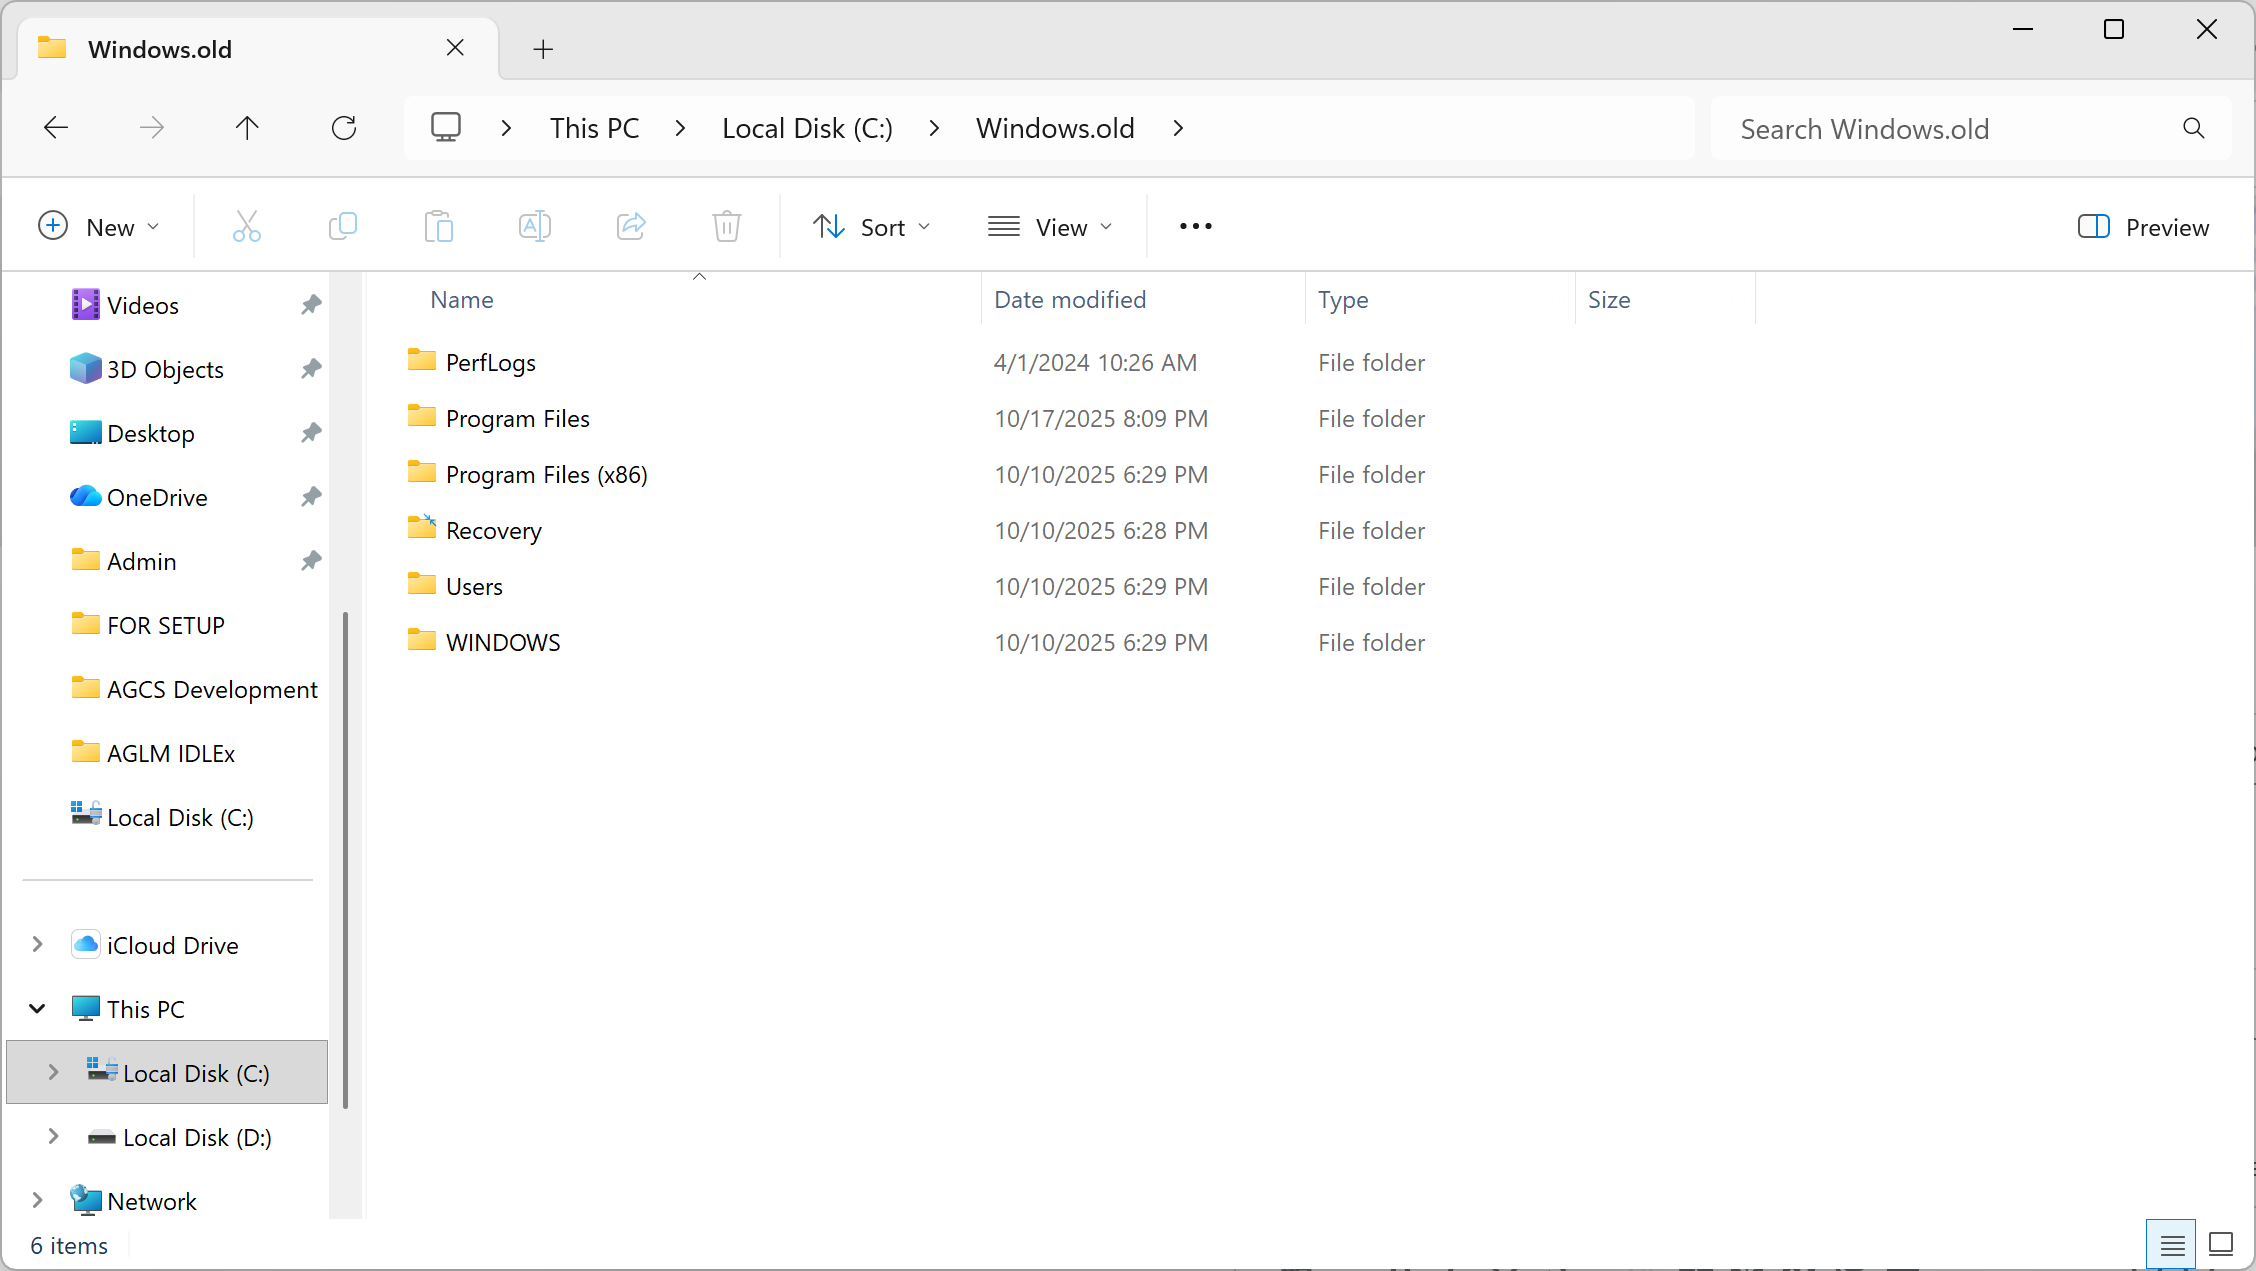Select pinned Local Disk (C:) quick access

tap(180, 817)
